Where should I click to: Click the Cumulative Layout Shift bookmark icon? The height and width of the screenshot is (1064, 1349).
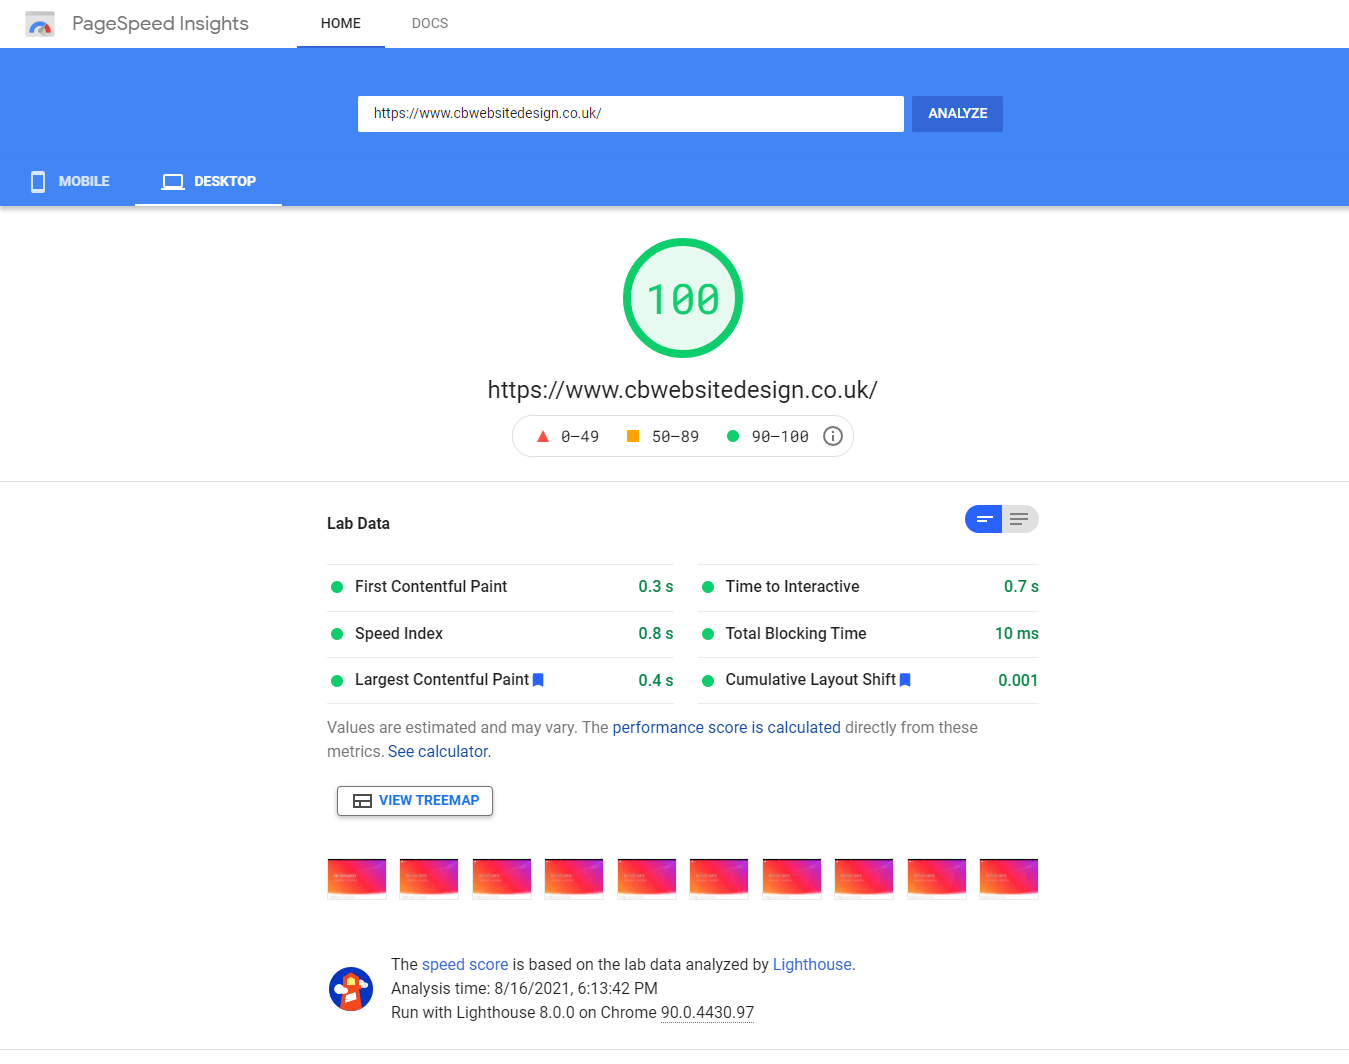905,680
